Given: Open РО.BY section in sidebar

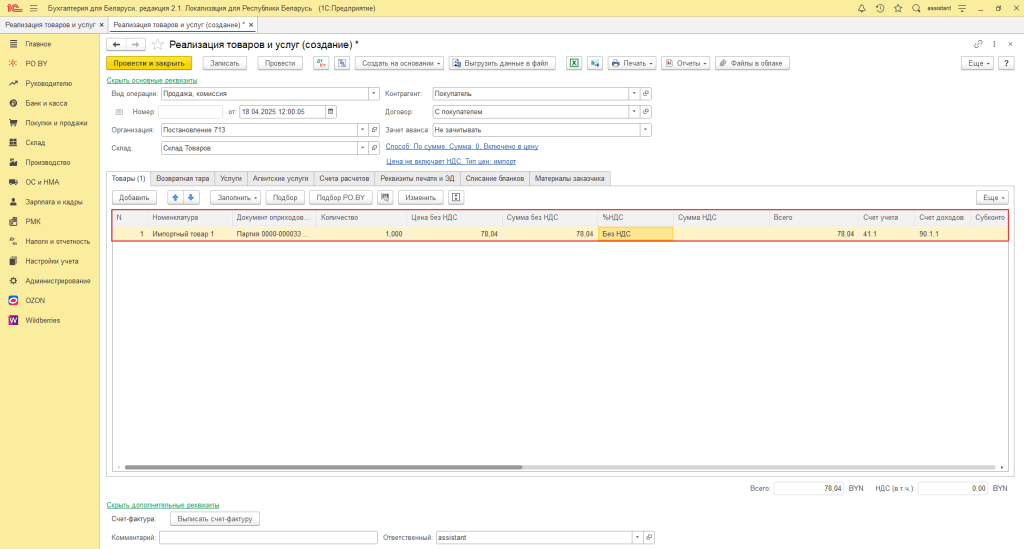Looking at the screenshot, I should pos(37,63).
